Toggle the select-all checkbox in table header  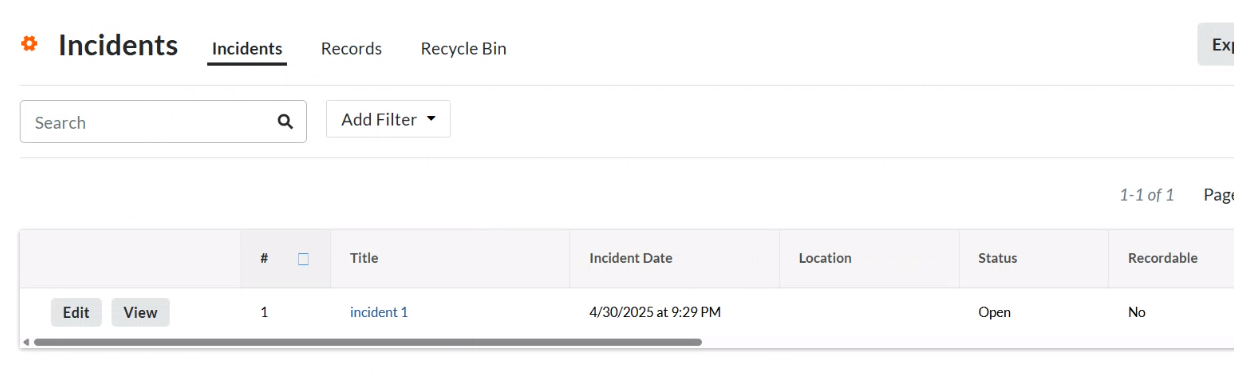(x=303, y=258)
